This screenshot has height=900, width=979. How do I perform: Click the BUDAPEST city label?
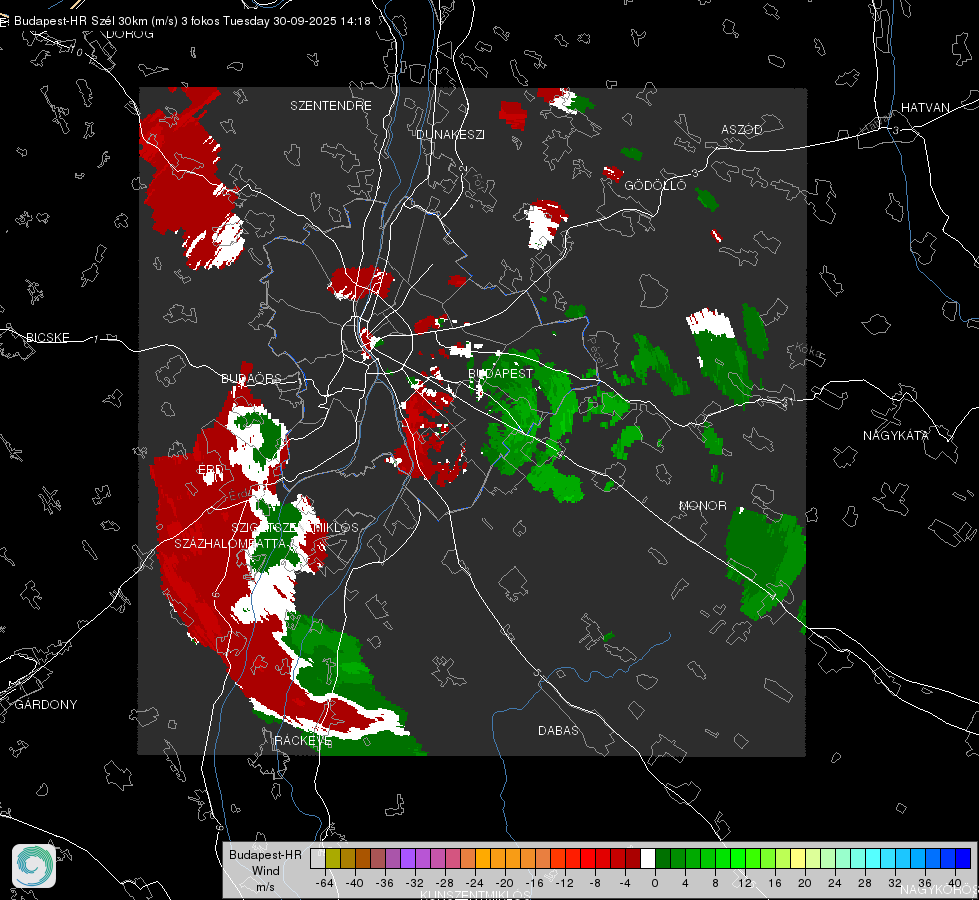pos(501,373)
